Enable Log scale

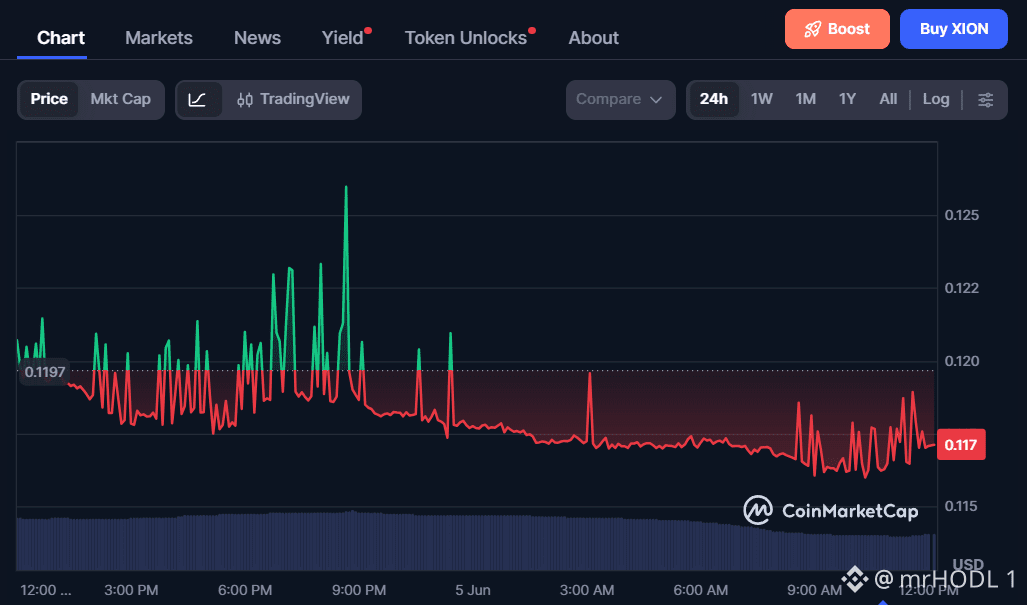[935, 100]
